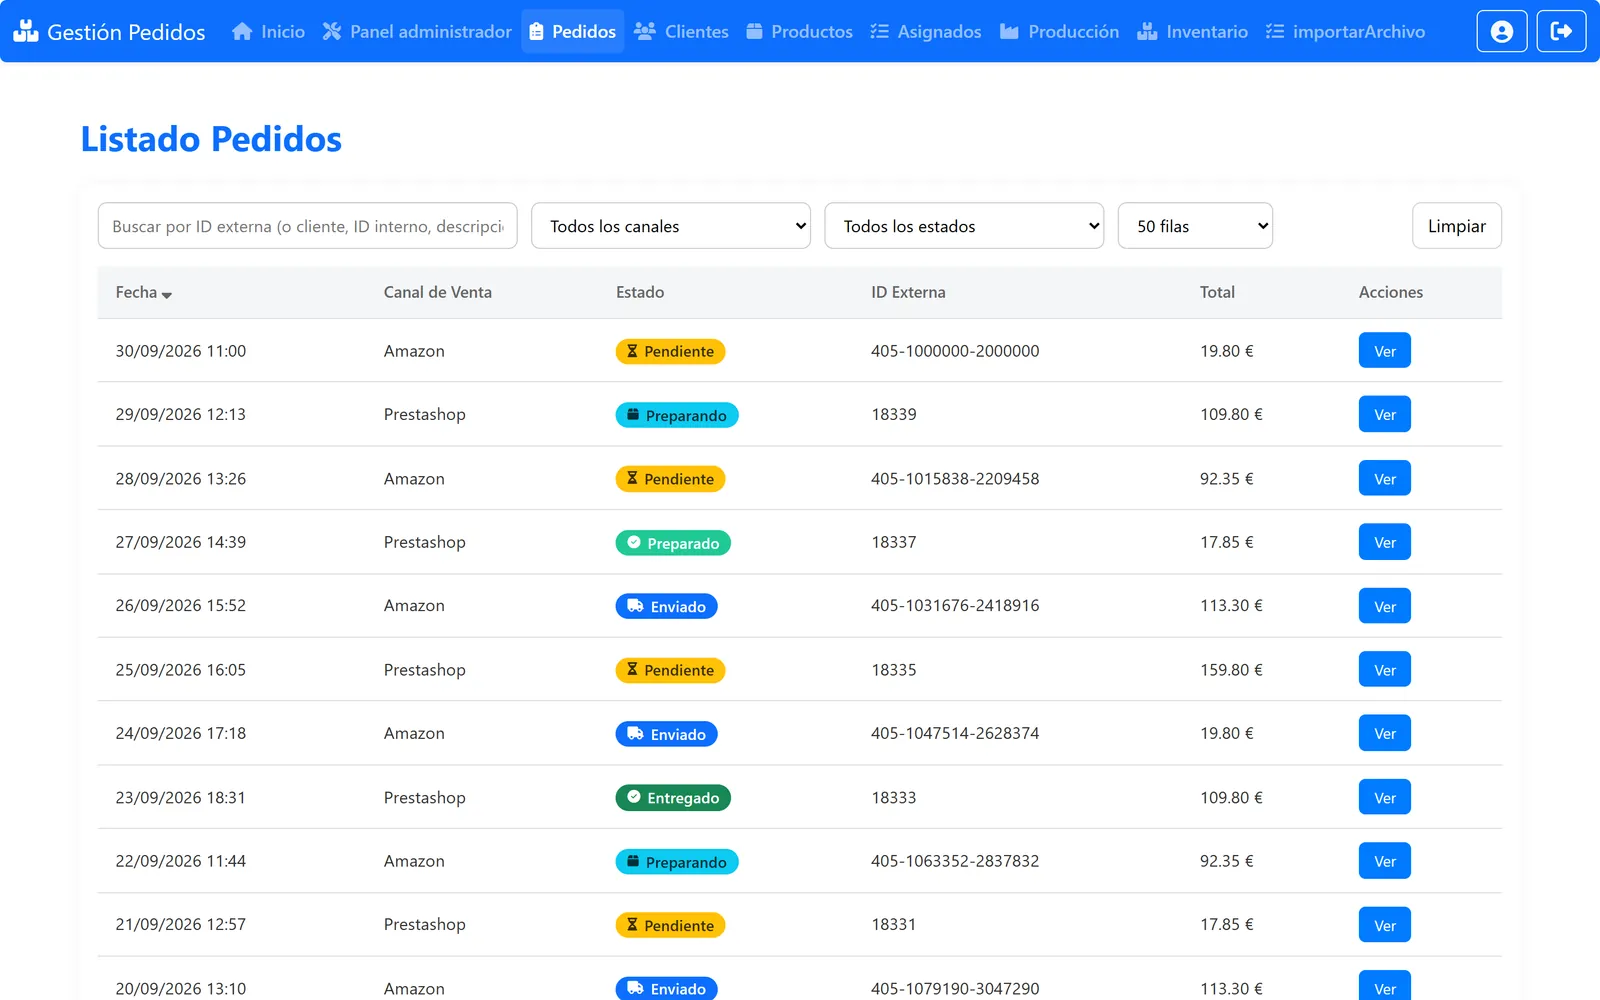Click the Panel administrador tools icon
The height and width of the screenshot is (1000, 1600).
332,31
